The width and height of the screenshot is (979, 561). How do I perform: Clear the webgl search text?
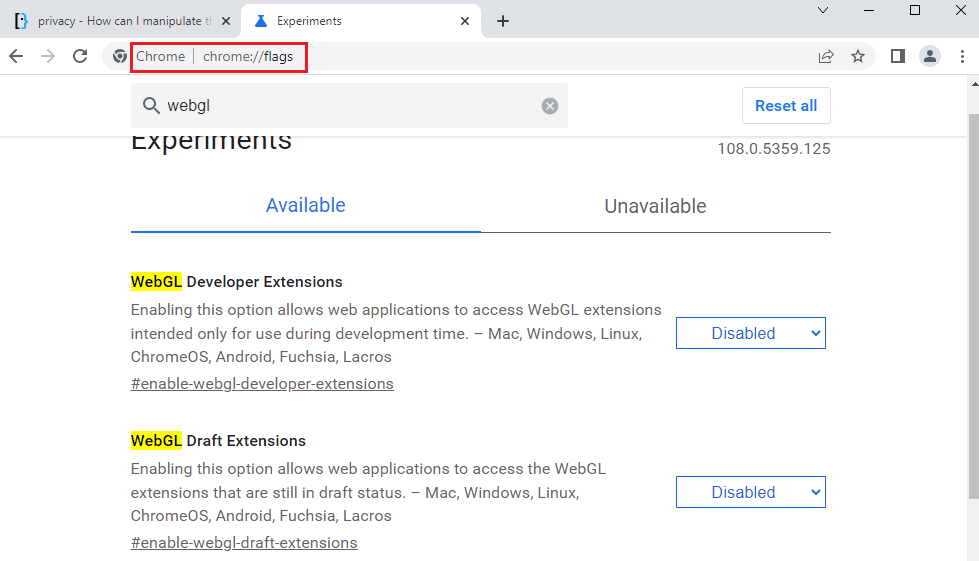click(549, 106)
